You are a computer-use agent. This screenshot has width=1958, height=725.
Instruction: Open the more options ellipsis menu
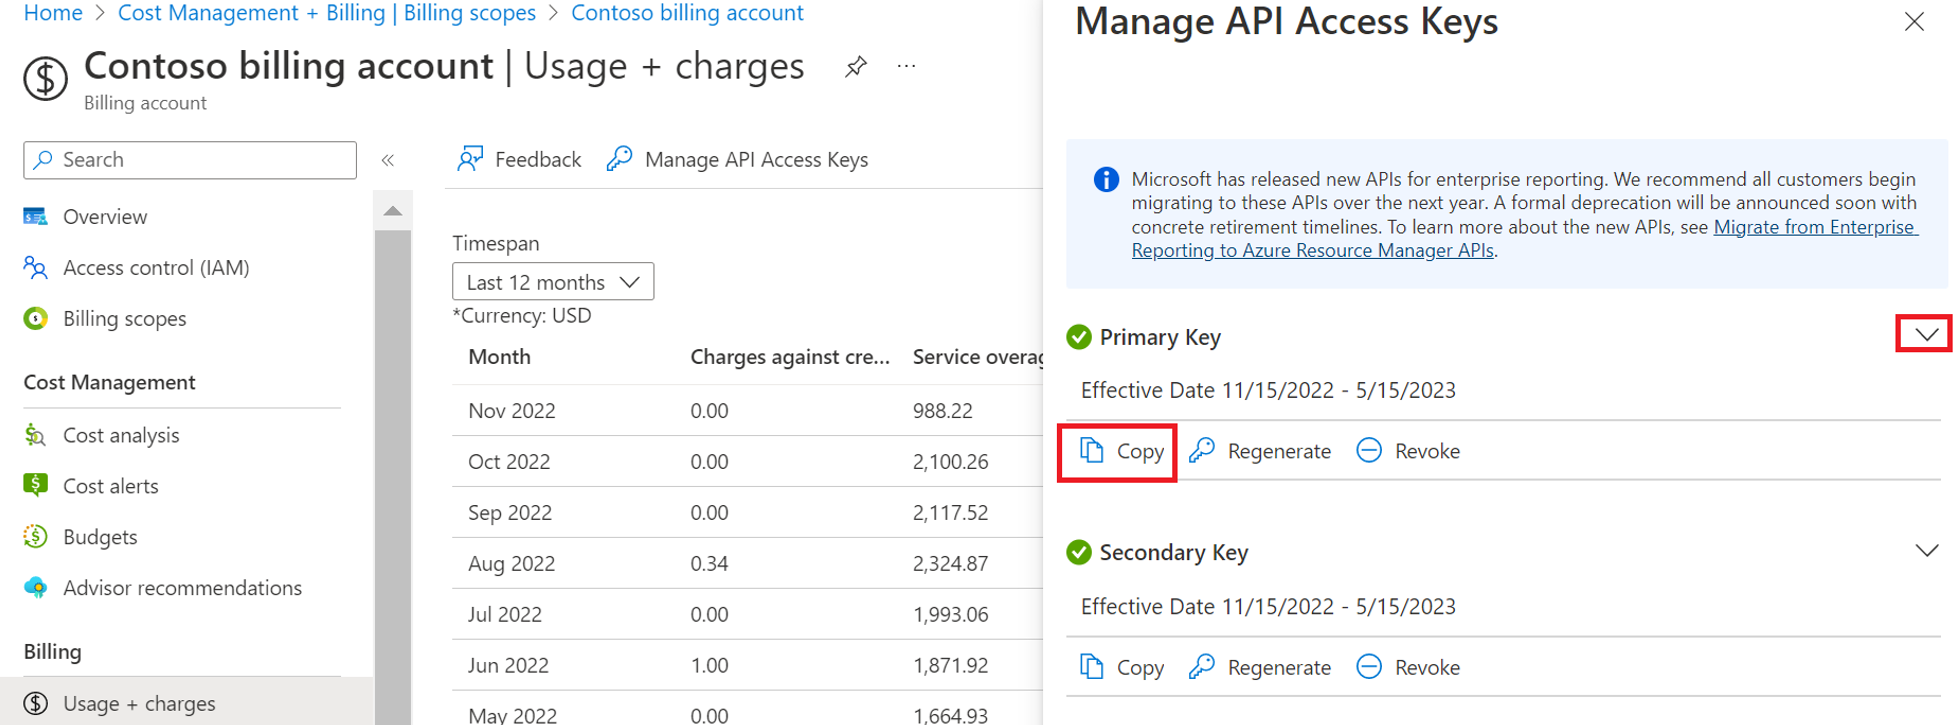click(x=906, y=67)
